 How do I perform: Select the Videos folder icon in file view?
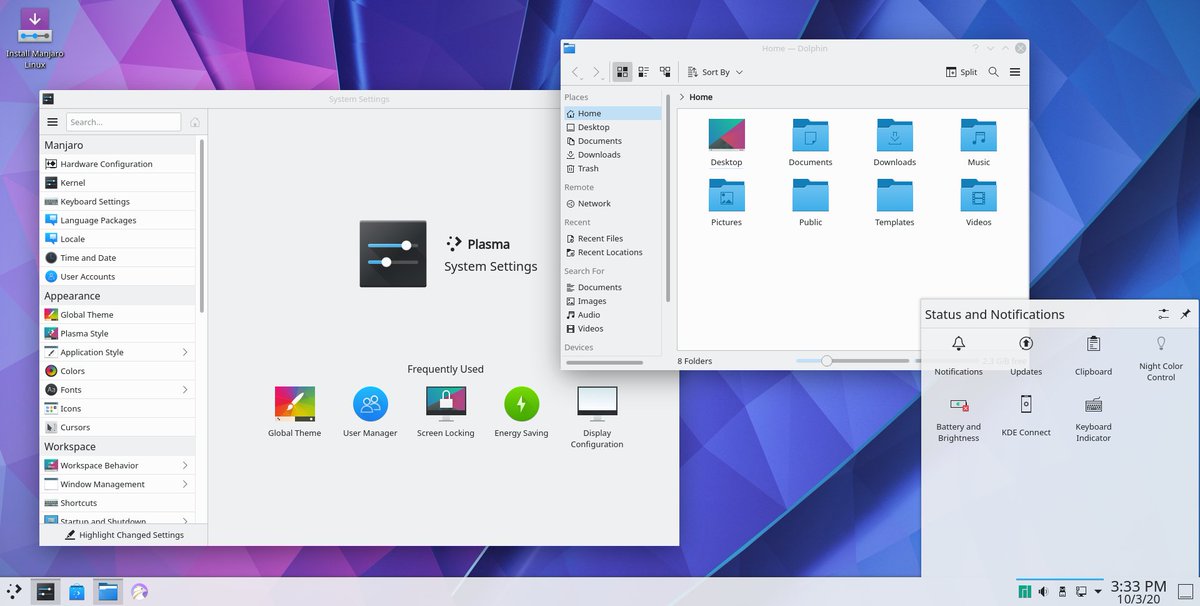click(x=979, y=196)
